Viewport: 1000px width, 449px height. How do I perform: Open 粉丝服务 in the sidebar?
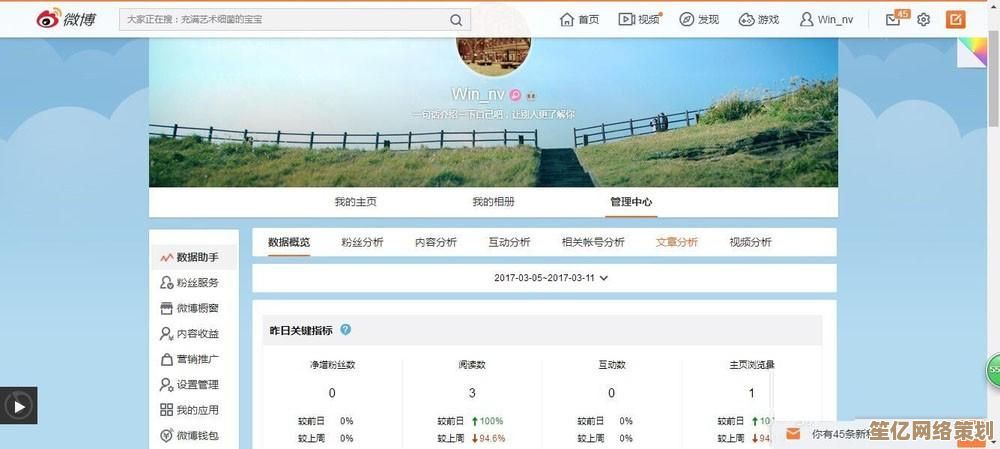(197, 283)
